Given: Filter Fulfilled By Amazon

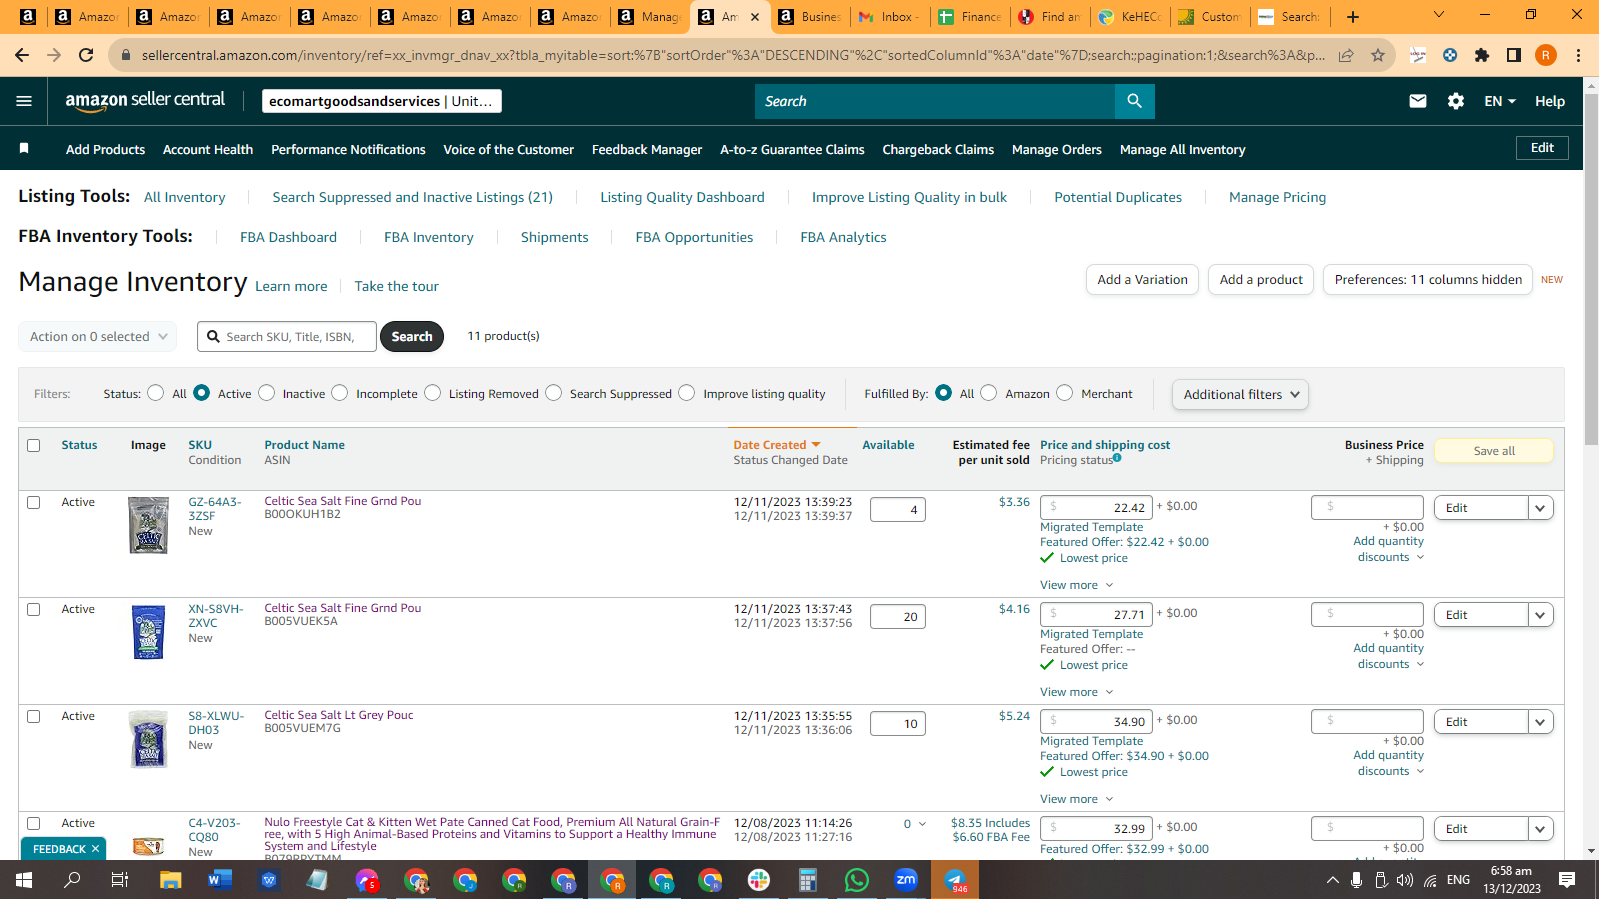Looking at the screenshot, I should (x=989, y=393).
